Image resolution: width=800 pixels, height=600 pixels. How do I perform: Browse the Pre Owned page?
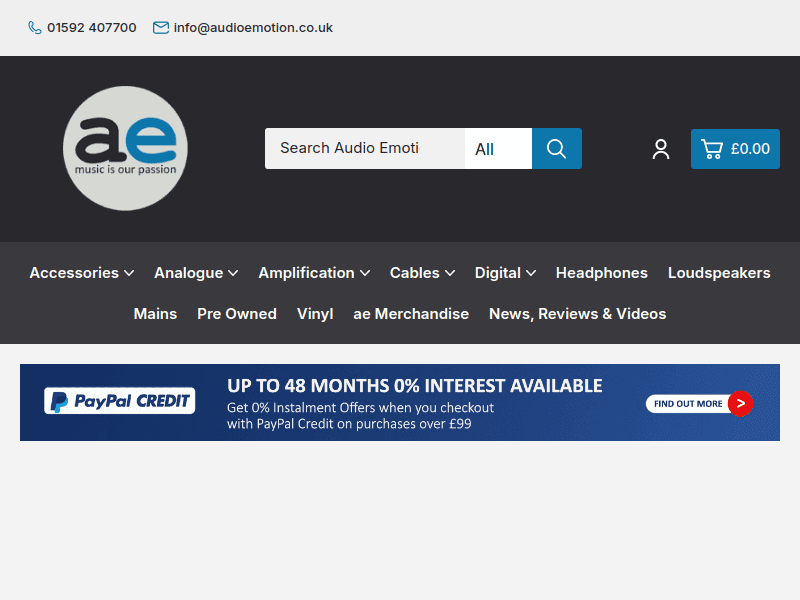(237, 314)
